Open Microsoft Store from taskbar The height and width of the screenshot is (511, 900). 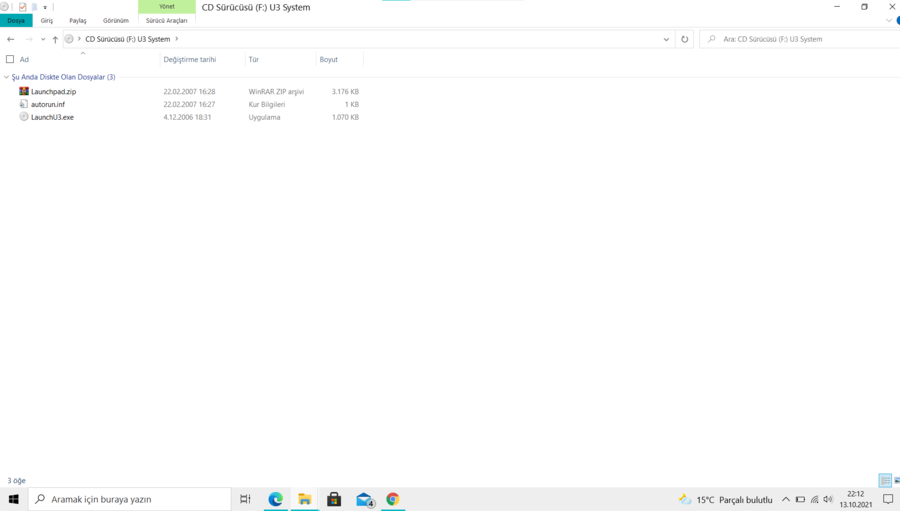tap(334, 499)
